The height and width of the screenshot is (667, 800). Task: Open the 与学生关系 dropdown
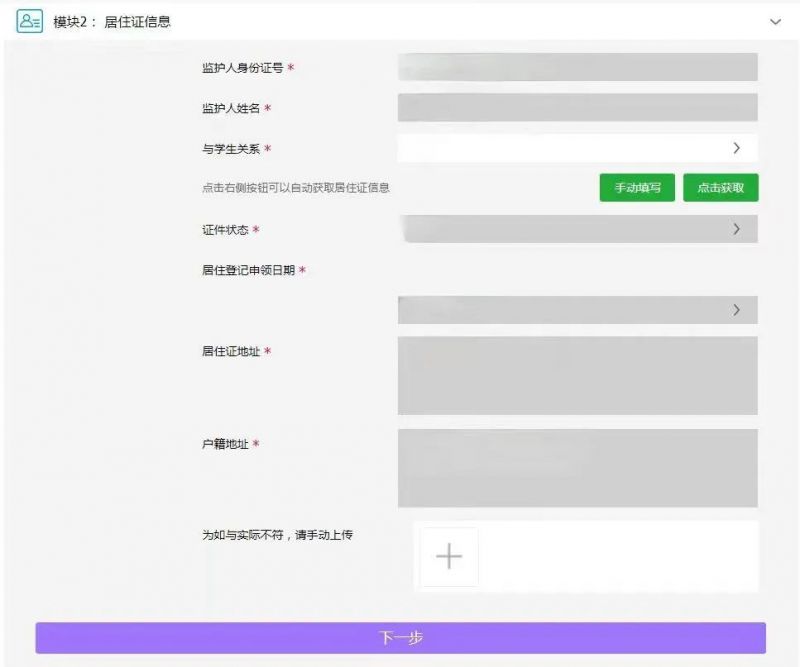(578, 148)
